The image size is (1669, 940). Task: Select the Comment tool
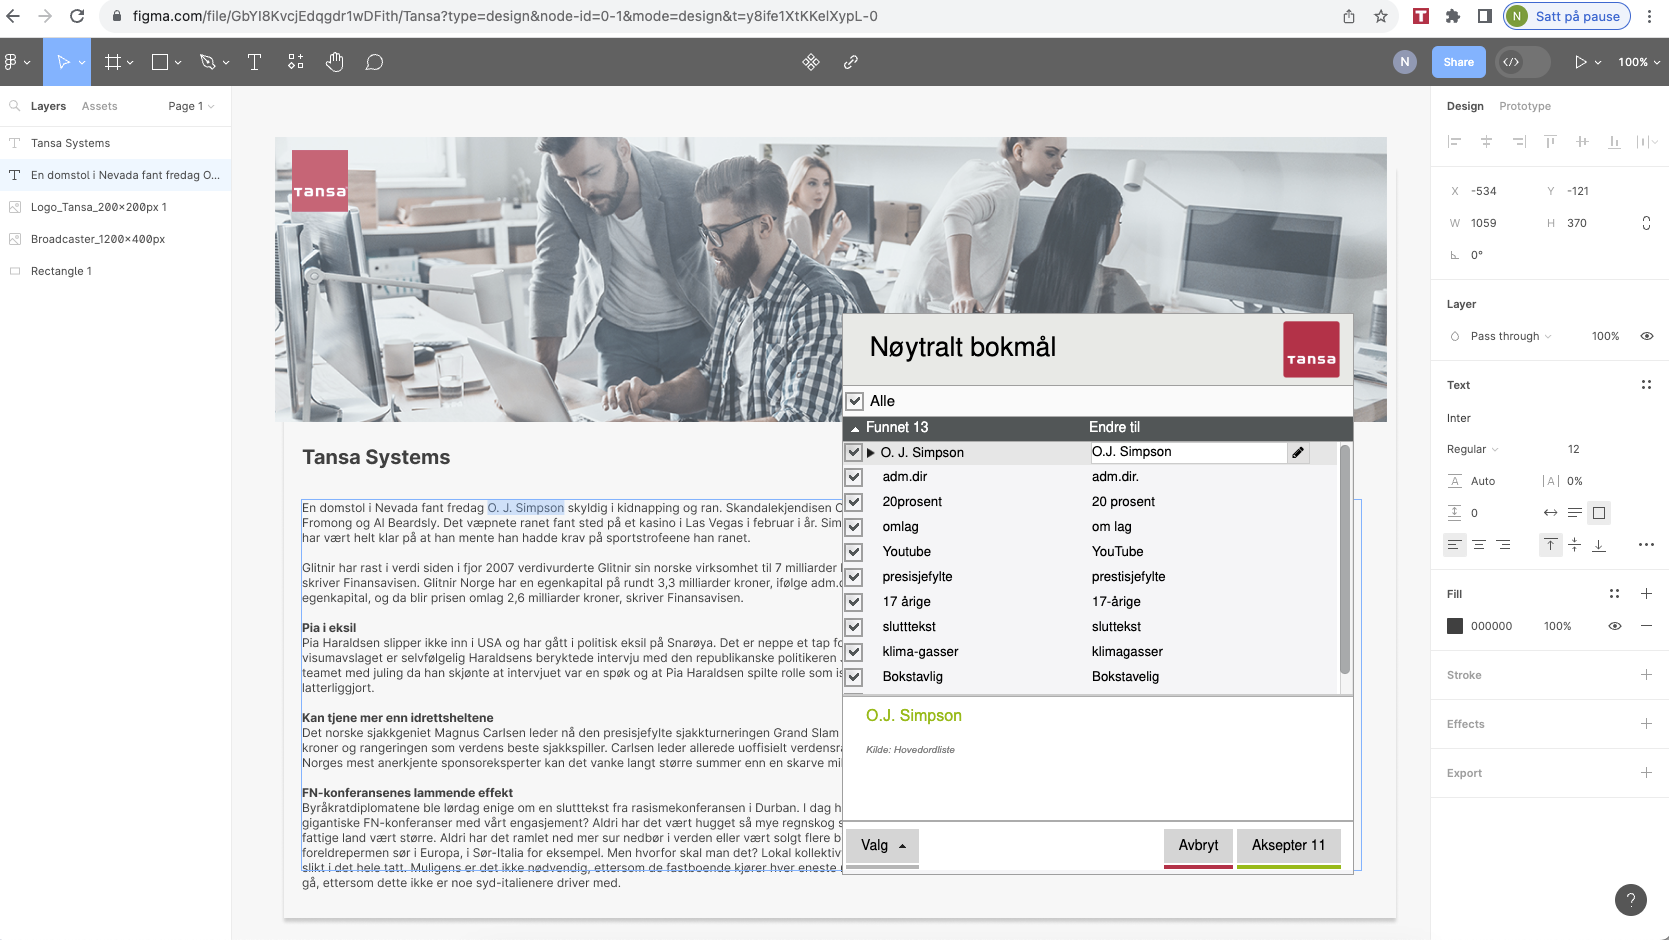pyautogui.click(x=374, y=62)
